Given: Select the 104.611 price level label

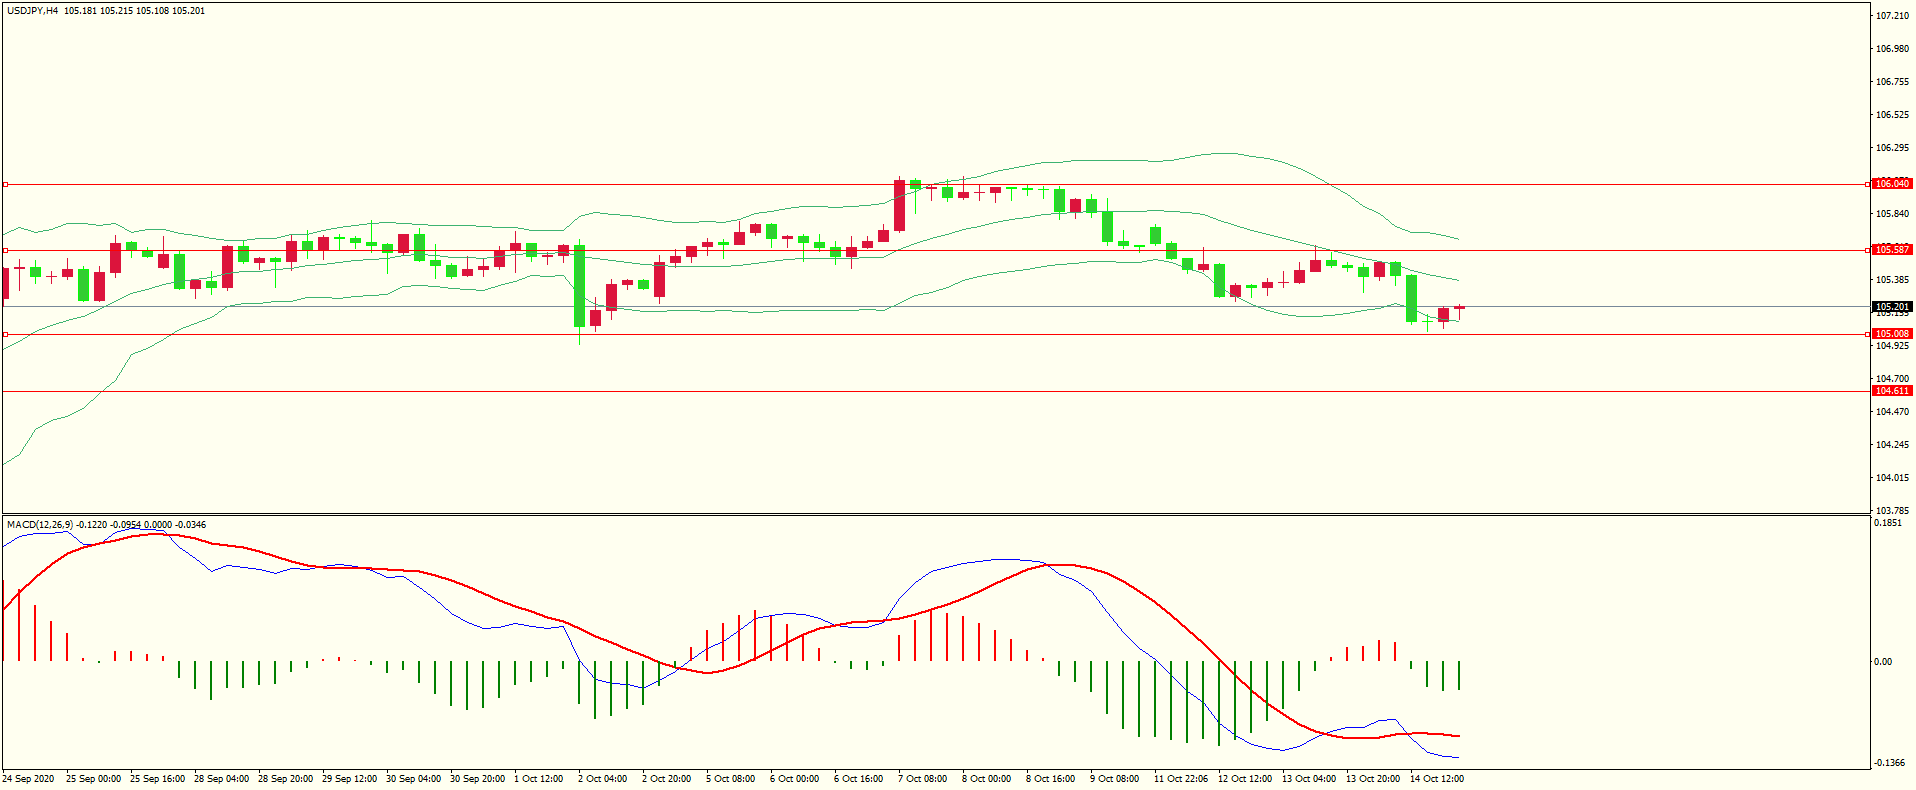Looking at the screenshot, I should tap(1891, 391).
